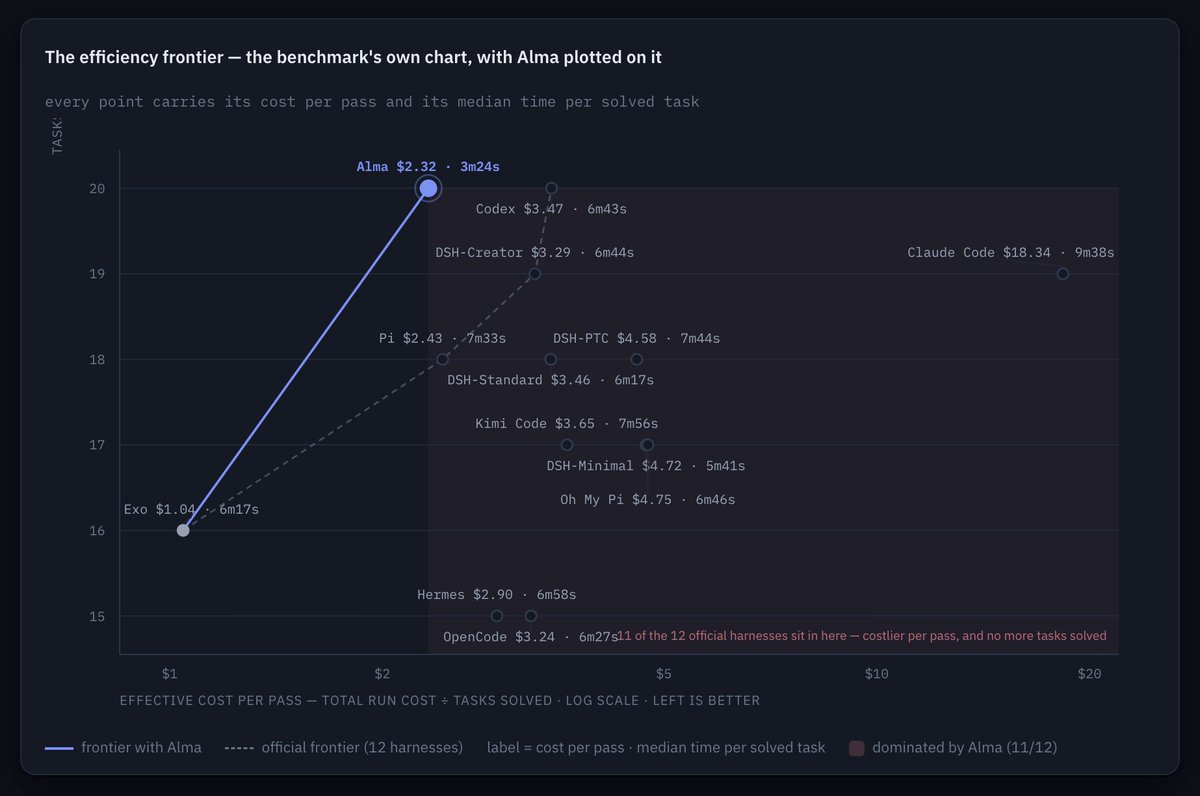1200x796 pixels.
Task: Select the Exo data point
Action: point(183,530)
